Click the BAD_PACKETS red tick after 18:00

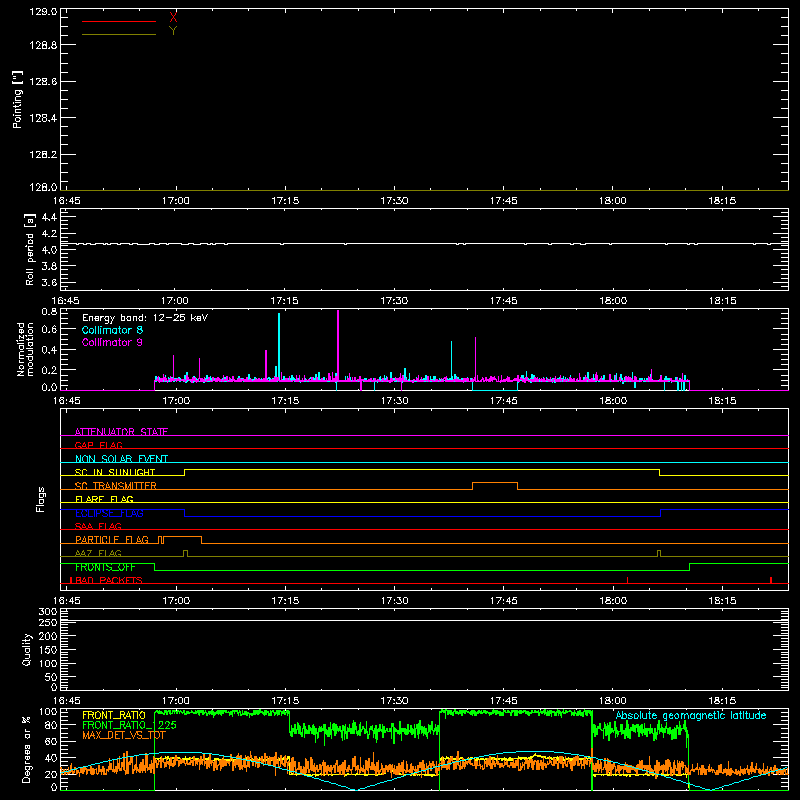click(628, 580)
